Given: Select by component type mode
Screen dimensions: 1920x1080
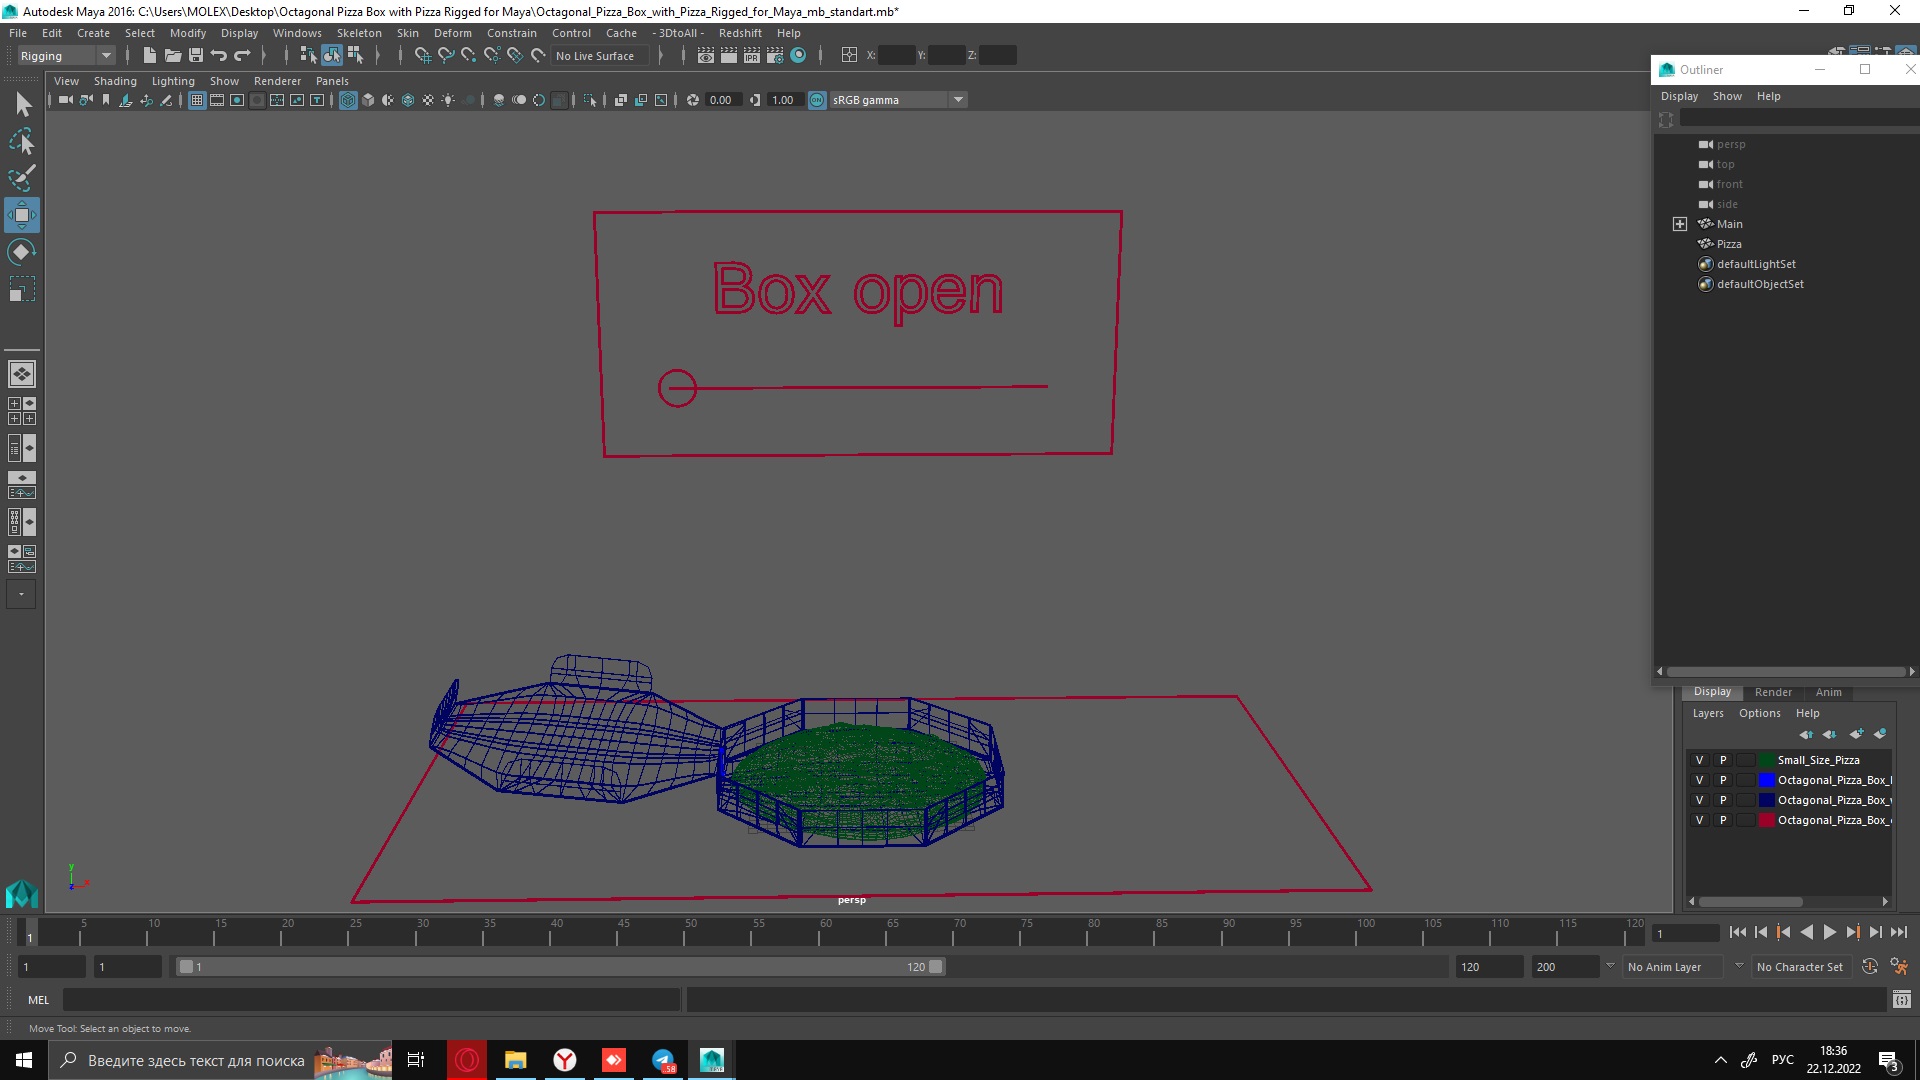Looking at the screenshot, I should click(355, 56).
